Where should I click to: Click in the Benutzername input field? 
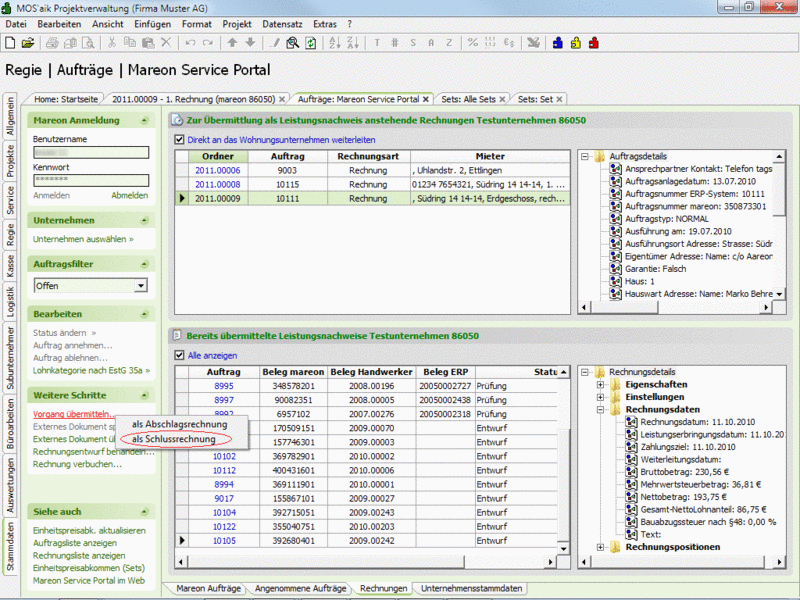point(91,153)
